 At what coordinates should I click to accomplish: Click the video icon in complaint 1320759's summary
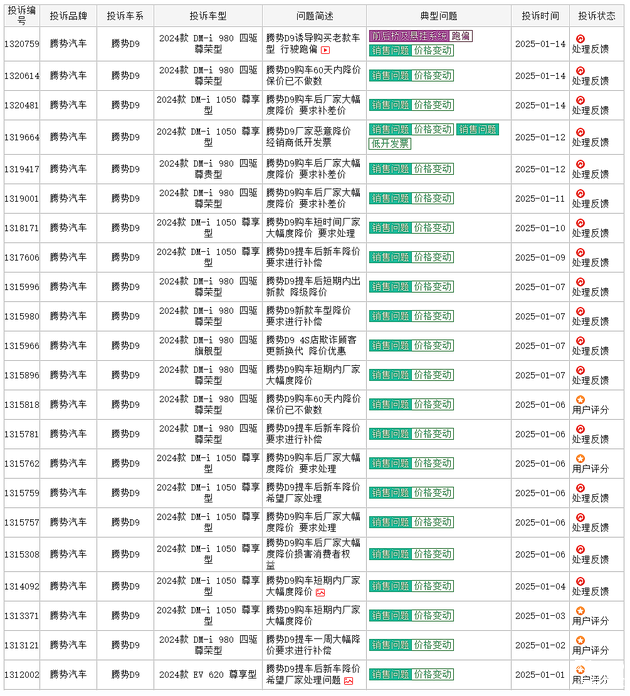pyautogui.click(x=325, y=49)
